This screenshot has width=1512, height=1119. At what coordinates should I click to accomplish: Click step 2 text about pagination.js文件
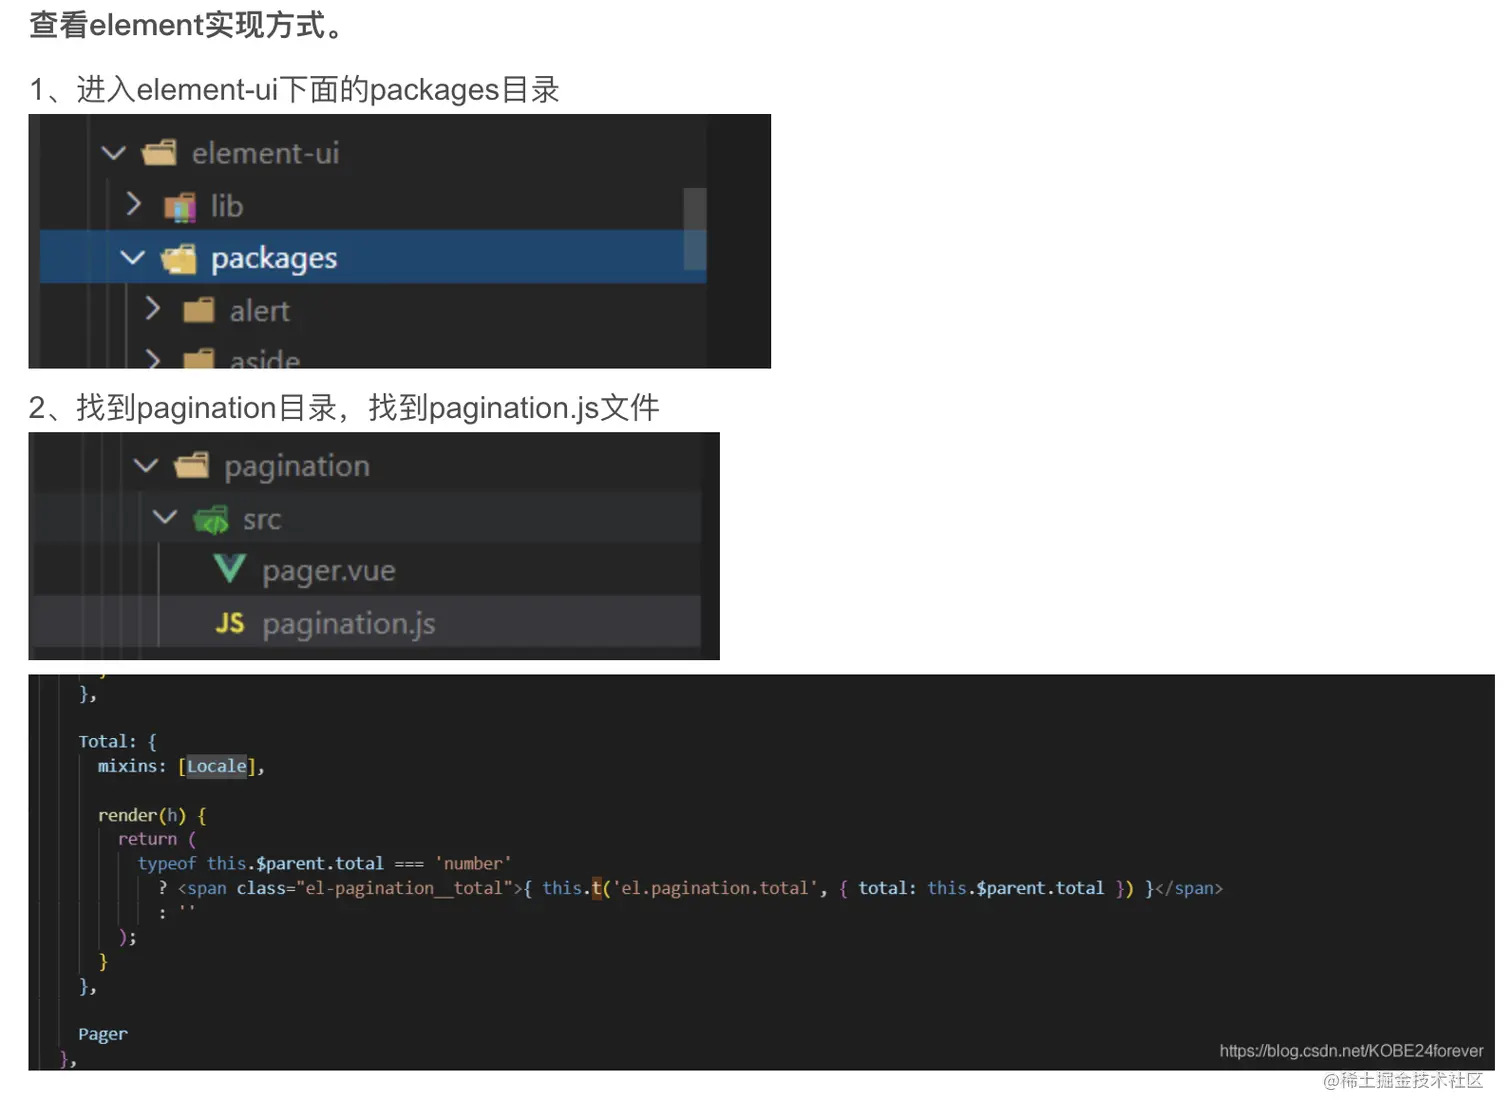[x=344, y=408]
